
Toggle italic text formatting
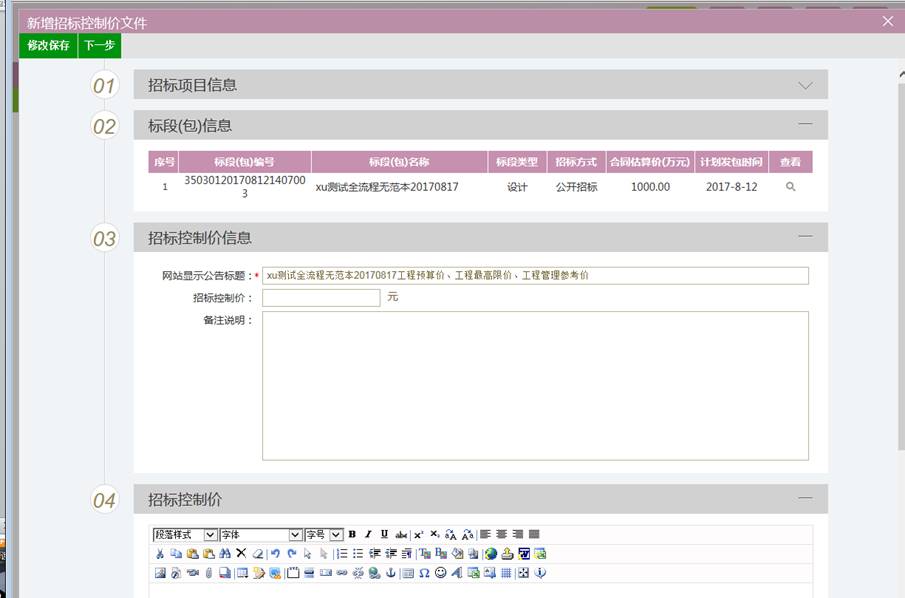[x=368, y=535]
